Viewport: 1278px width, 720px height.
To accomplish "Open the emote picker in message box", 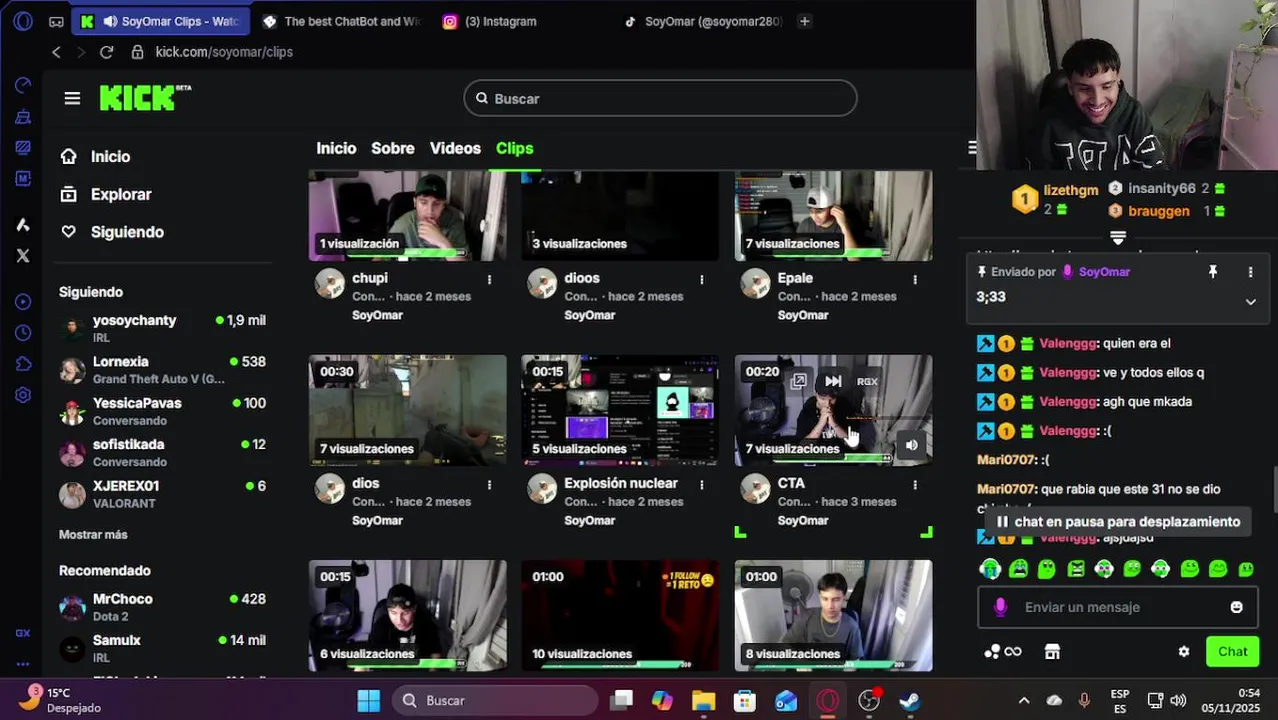I will click(x=1236, y=607).
